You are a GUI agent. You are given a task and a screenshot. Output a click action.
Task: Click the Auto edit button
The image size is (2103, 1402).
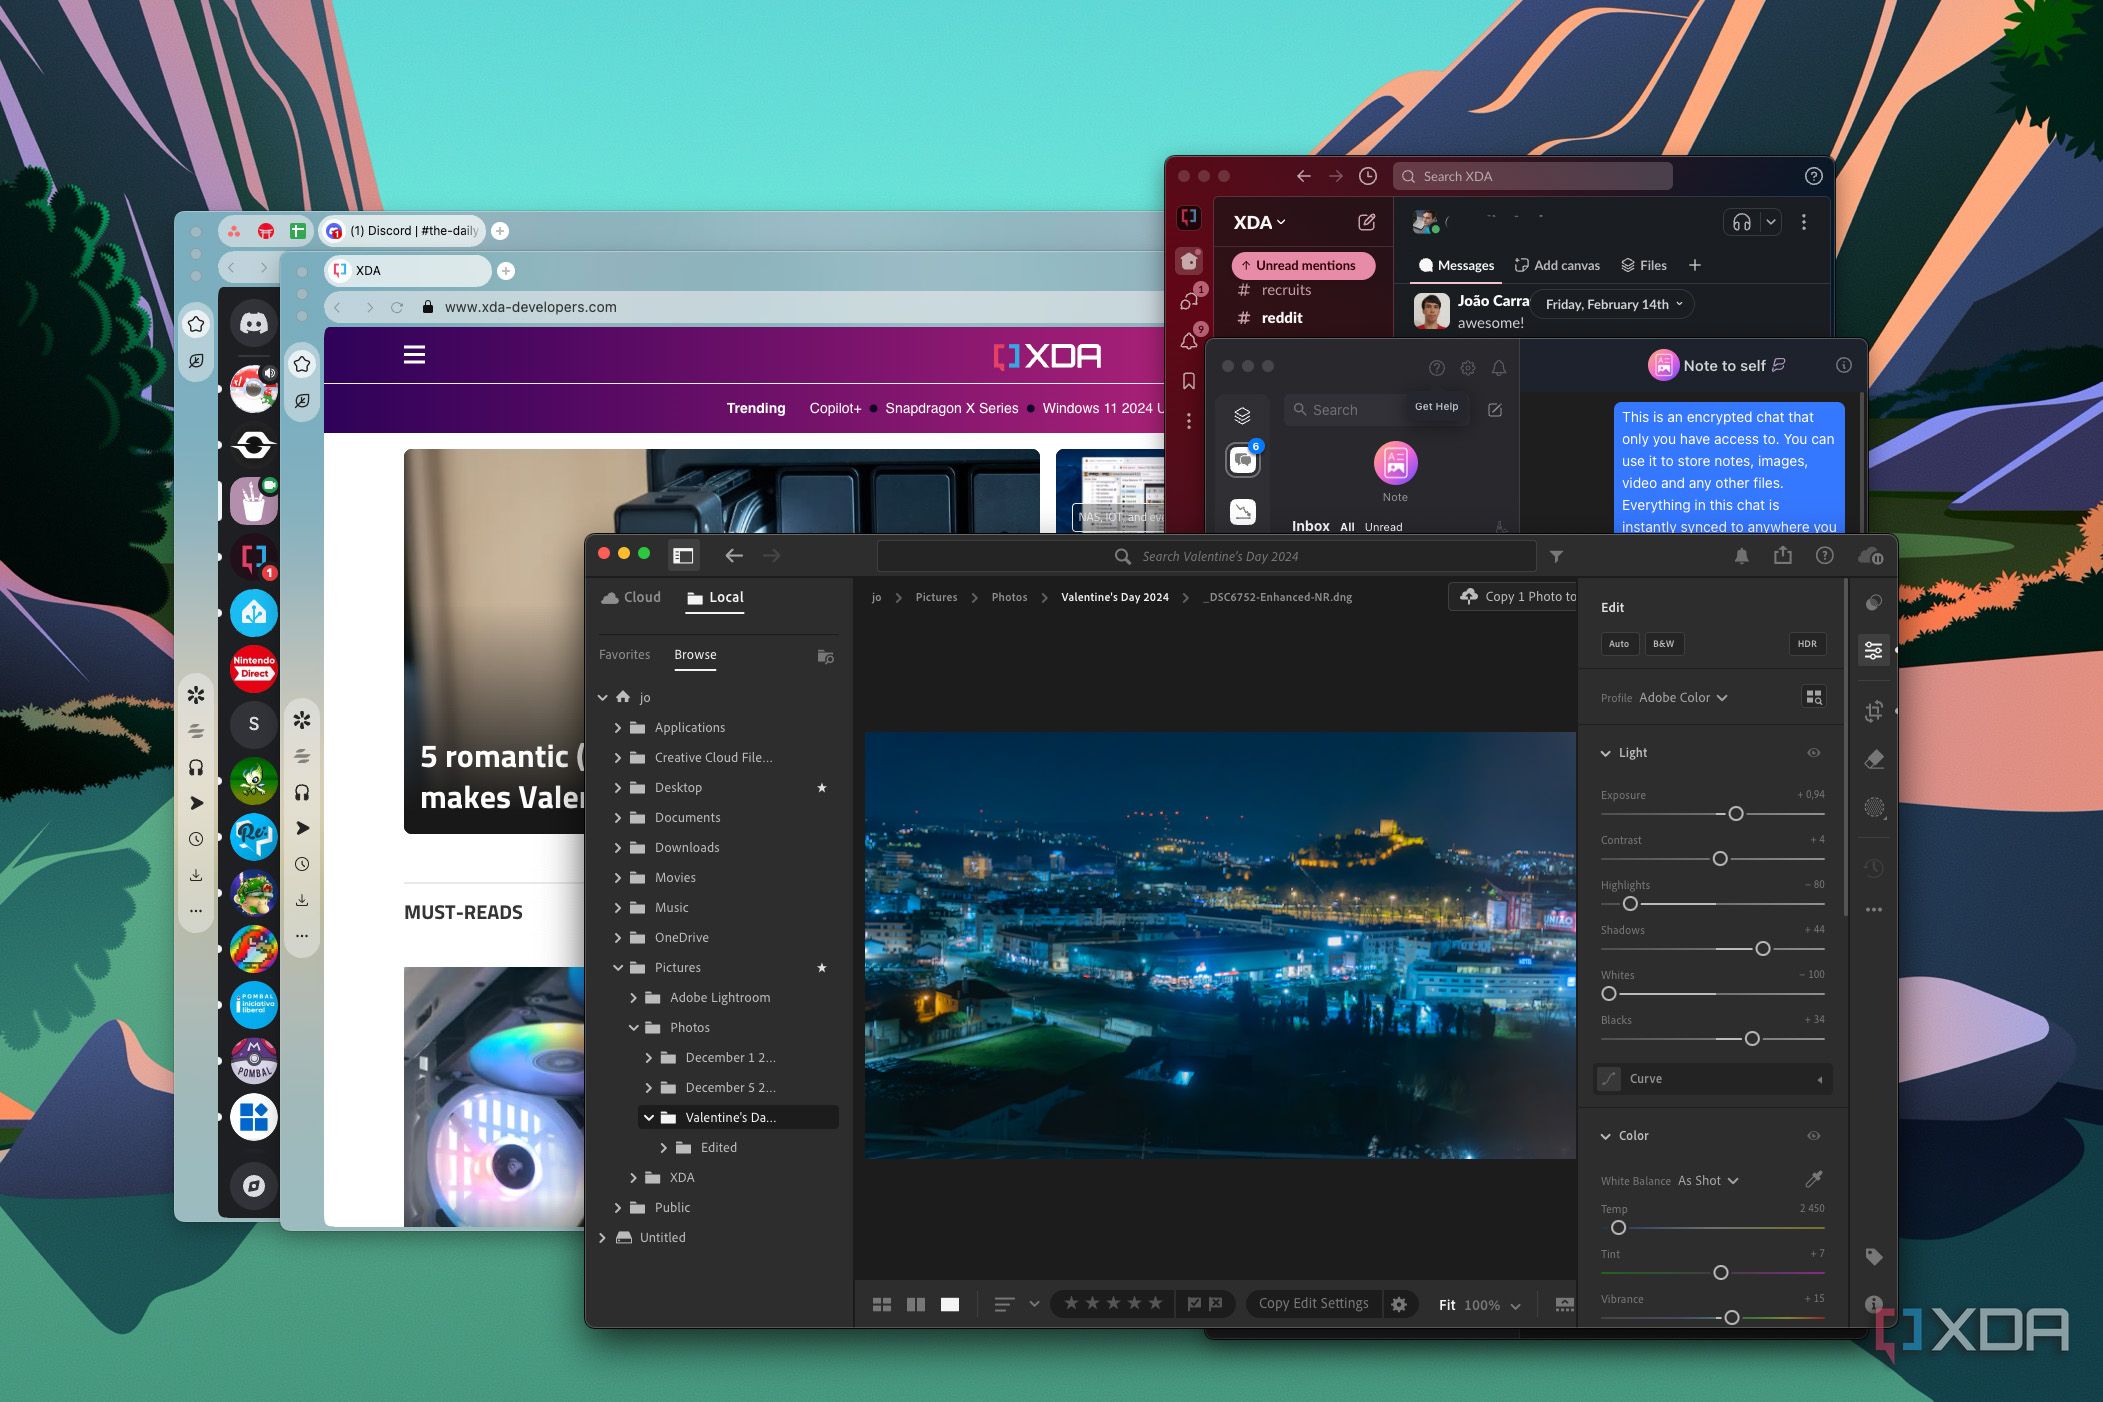1618,644
